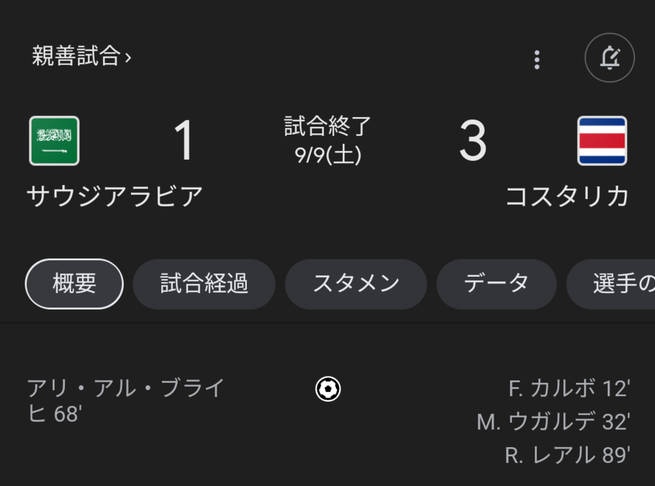This screenshot has width=655, height=486.
Task: Switch to the 試合経過 tab
Action: coord(204,284)
